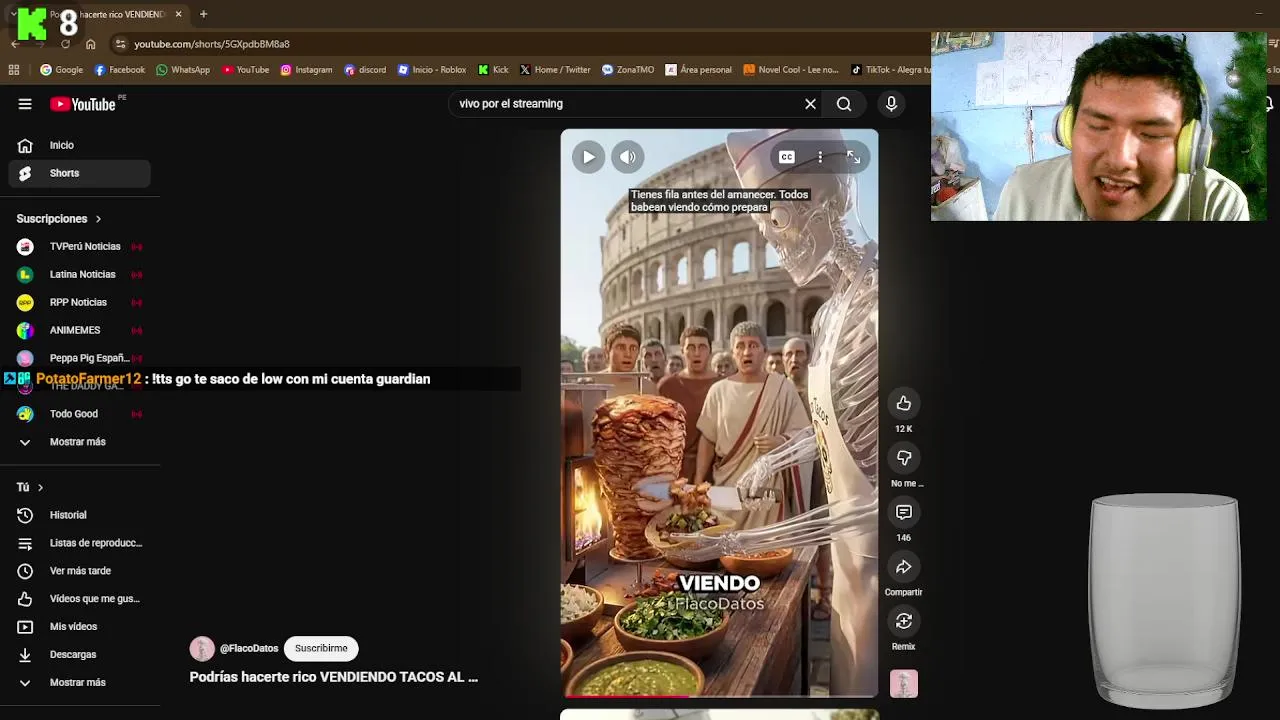
Task: Open ANIMEMES subscription
Action: [x=80, y=330]
